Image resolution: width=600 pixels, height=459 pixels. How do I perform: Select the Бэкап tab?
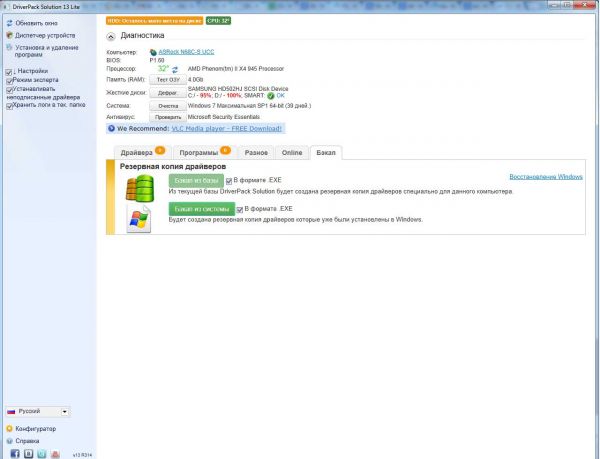click(x=326, y=153)
